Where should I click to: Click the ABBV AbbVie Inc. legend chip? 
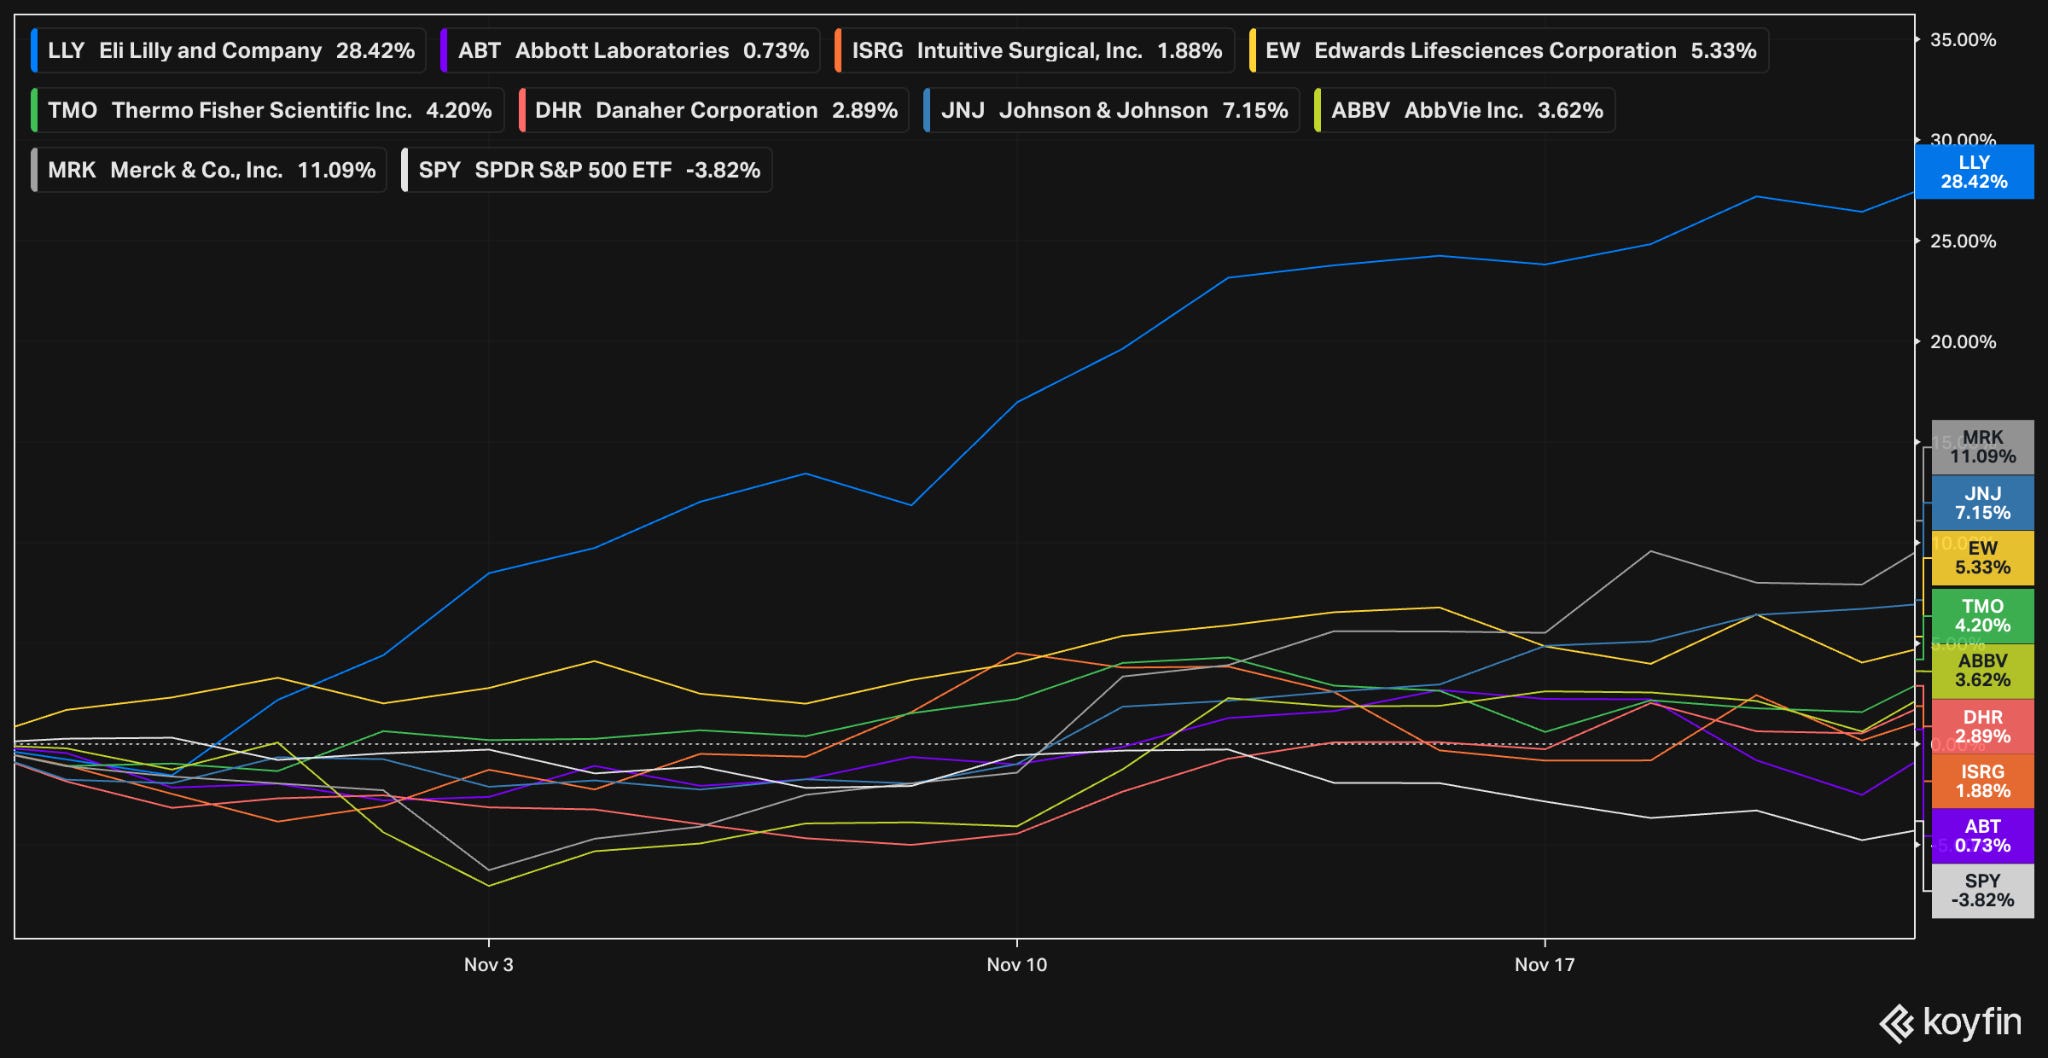[1465, 110]
